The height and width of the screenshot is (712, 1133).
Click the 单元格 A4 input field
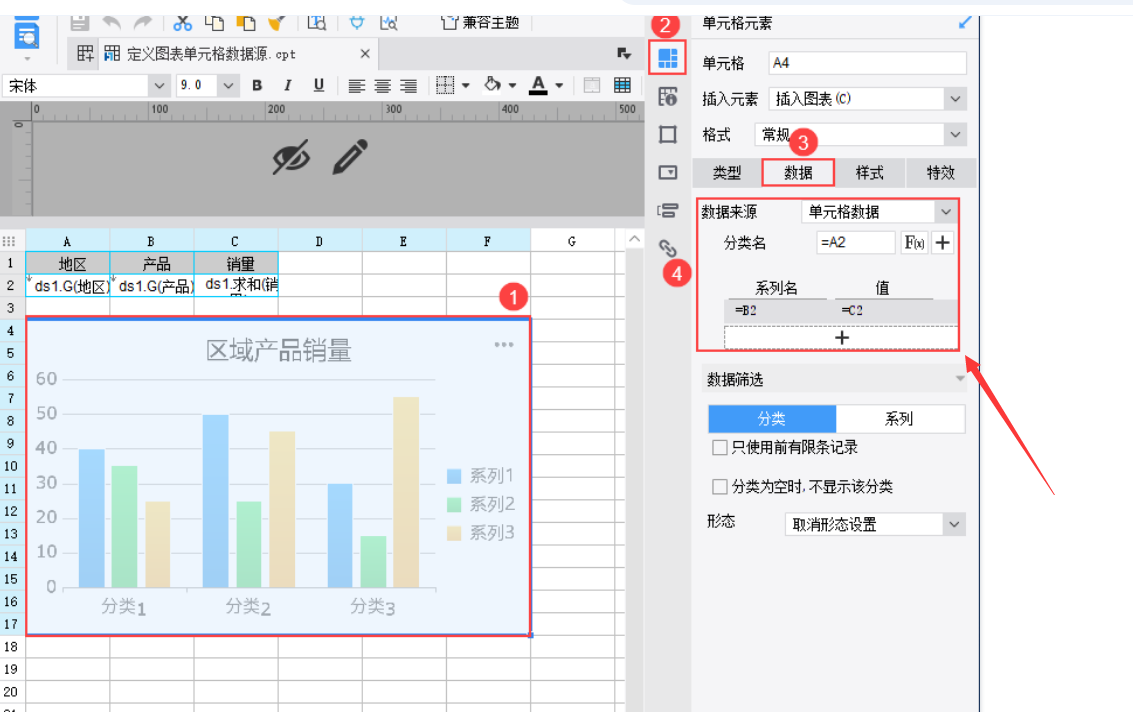click(867, 63)
